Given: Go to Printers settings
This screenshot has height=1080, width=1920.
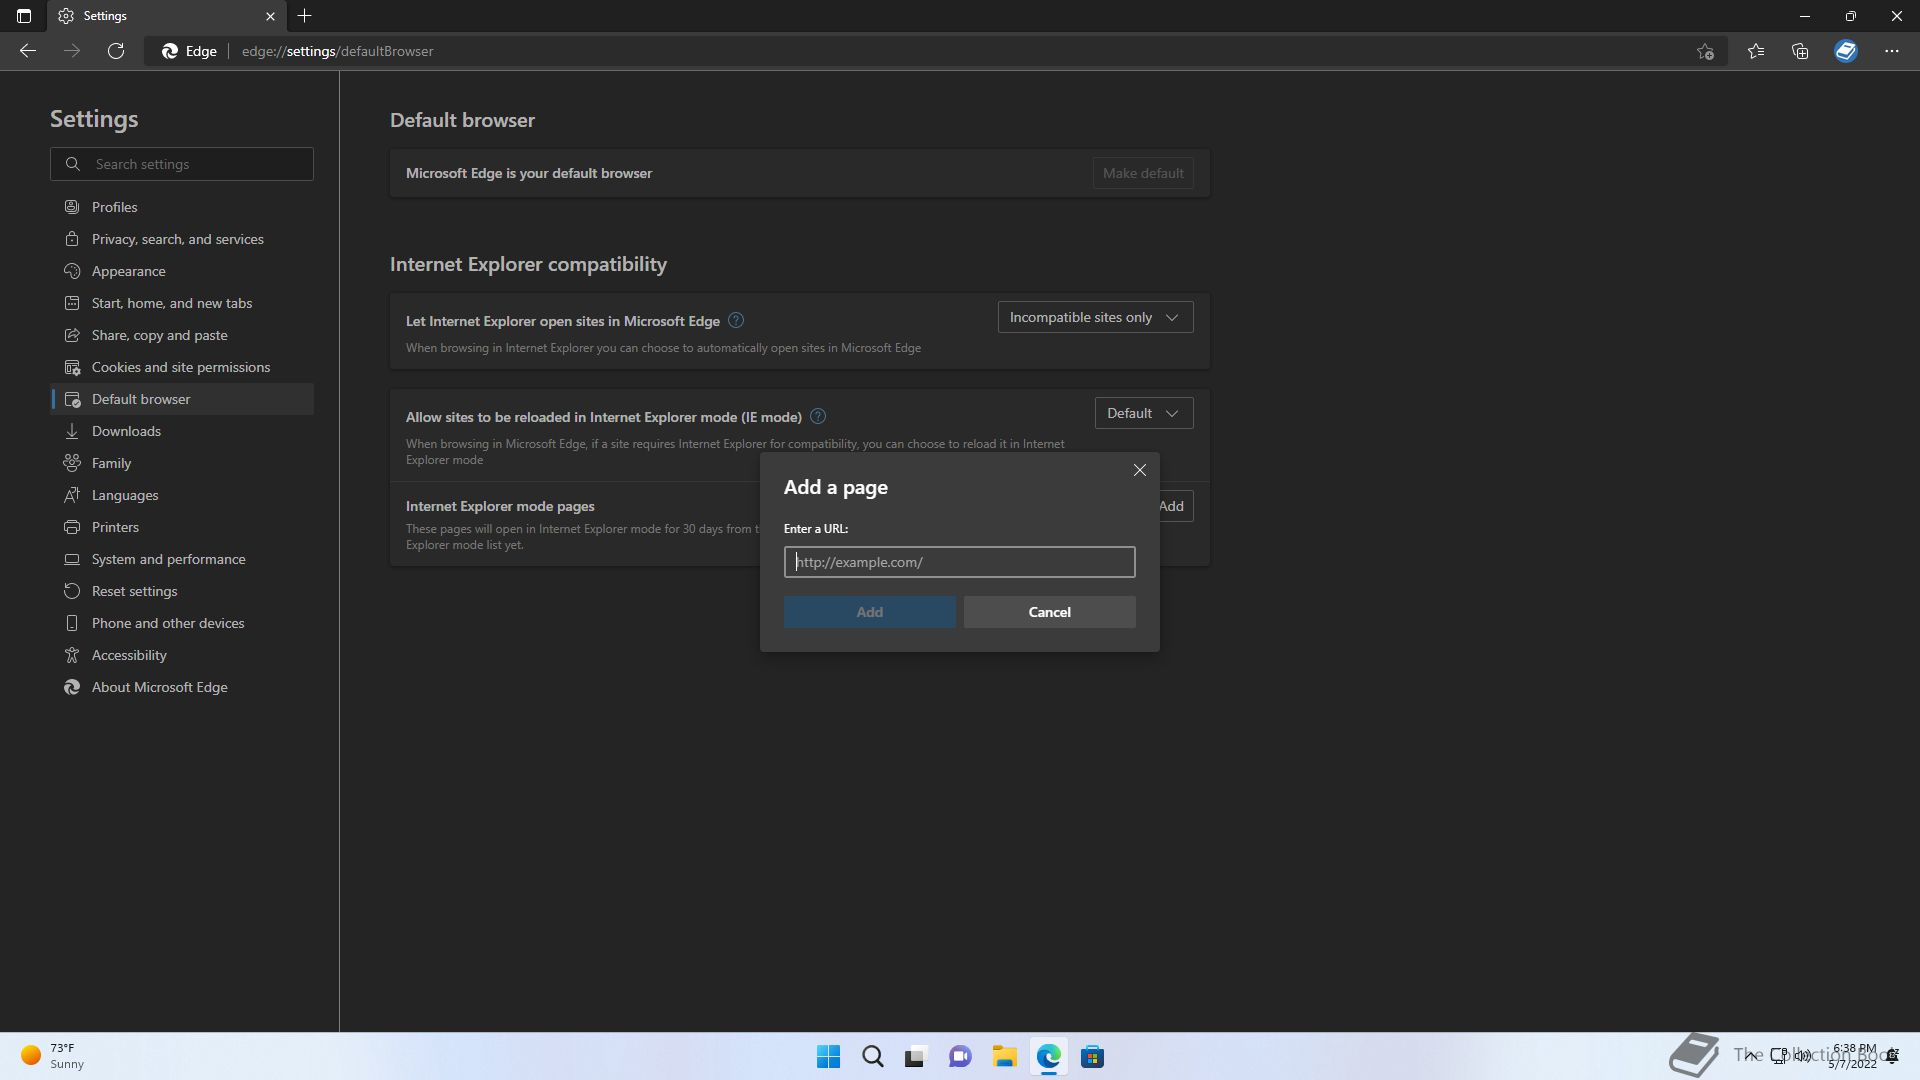Looking at the screenshot, I should point(182,527).
